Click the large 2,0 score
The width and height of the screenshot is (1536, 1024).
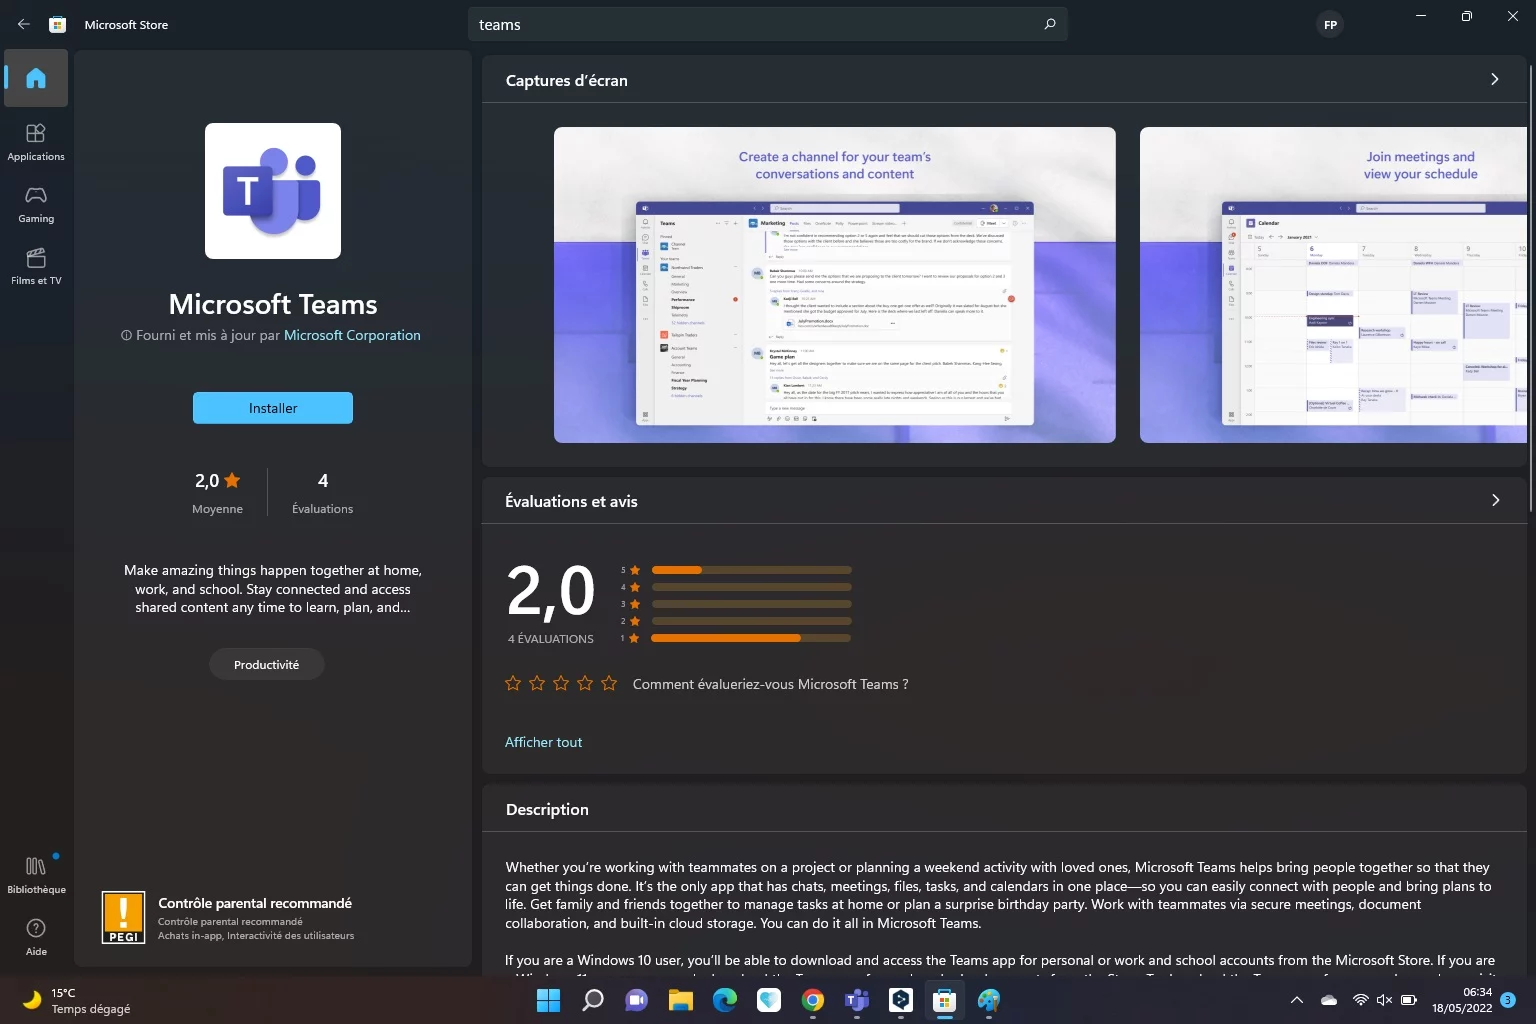551,591
